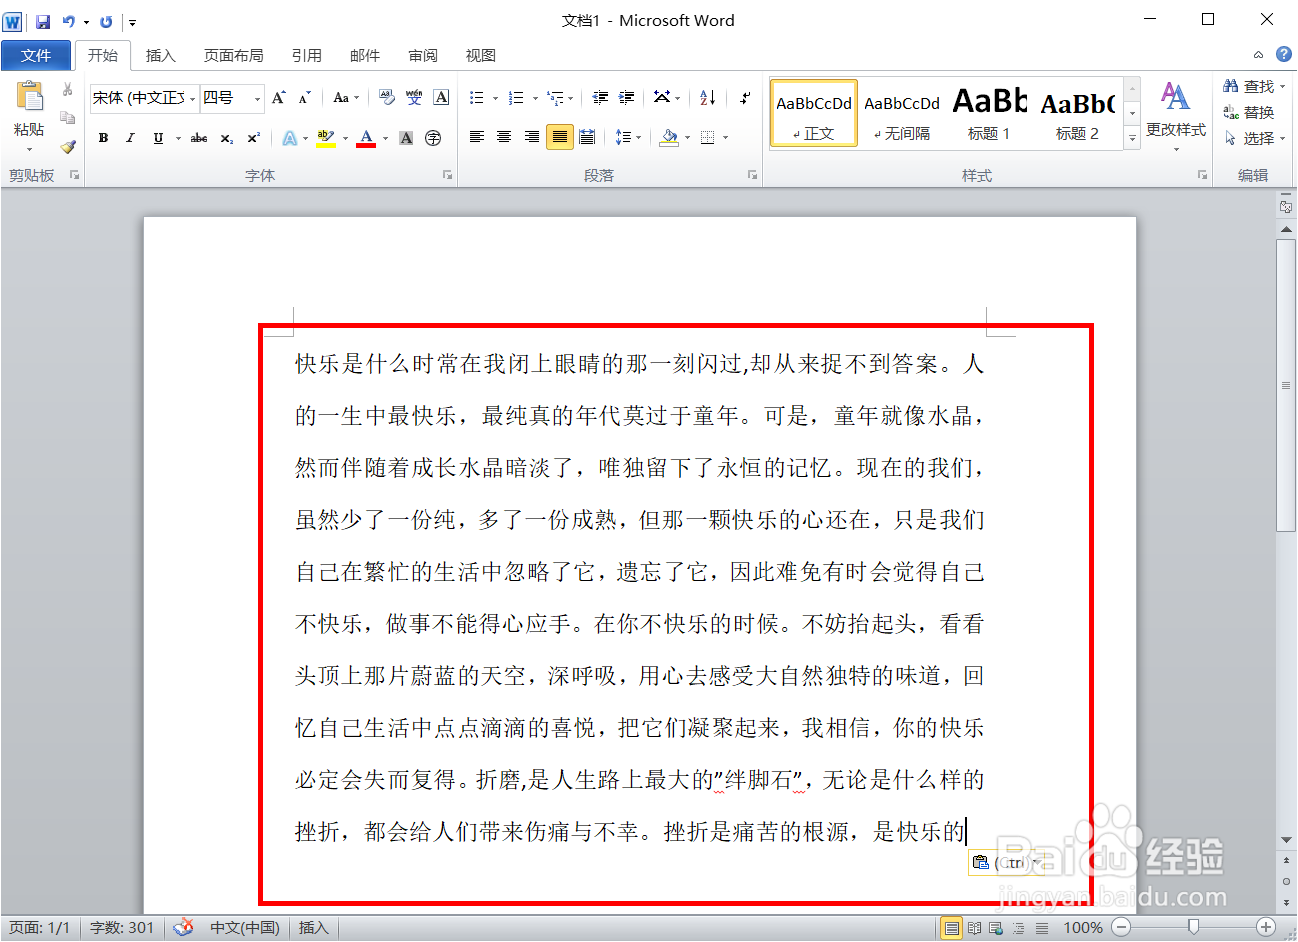Open the Borders dropdown arrow
The width and height of the screenshot is (1298, 942).
(725, 138)
